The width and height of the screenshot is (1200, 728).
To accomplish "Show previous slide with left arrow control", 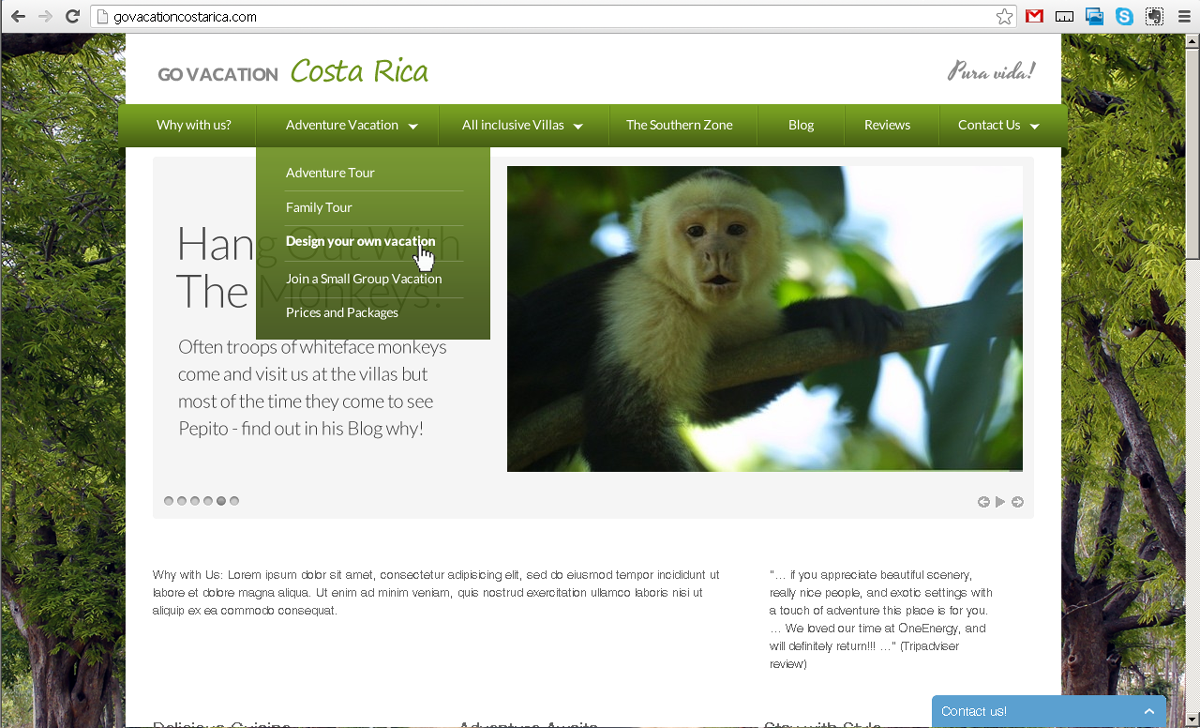I will click(984, 501).
